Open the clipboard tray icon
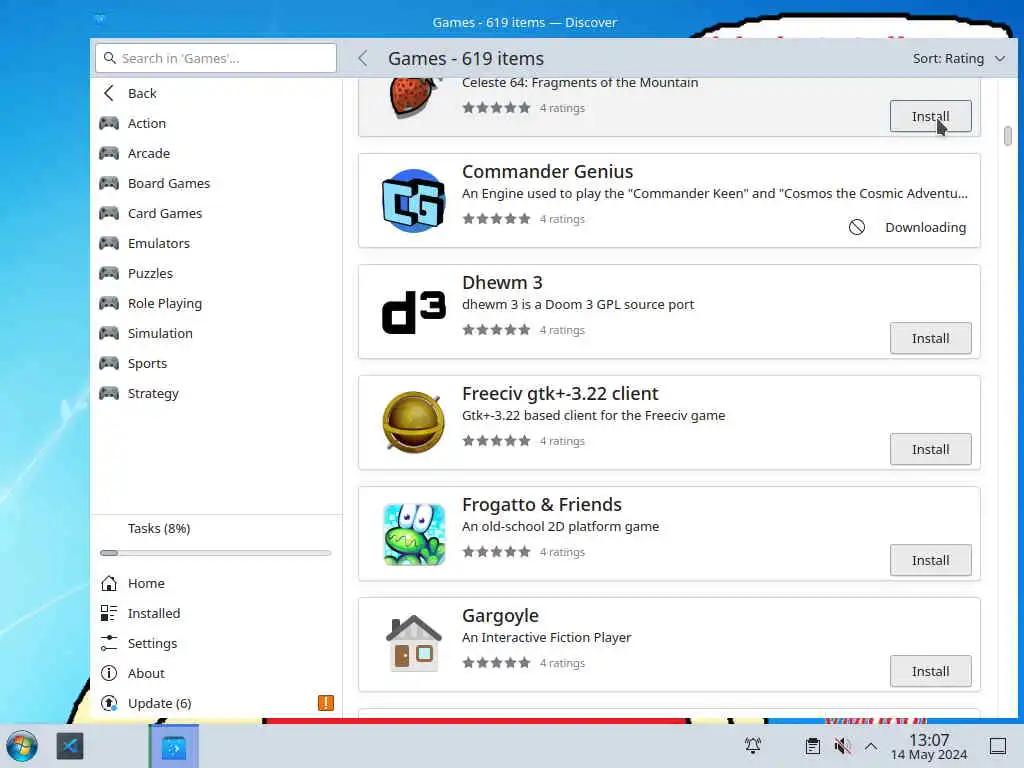The image size is (1024, 768). (812, 746)
